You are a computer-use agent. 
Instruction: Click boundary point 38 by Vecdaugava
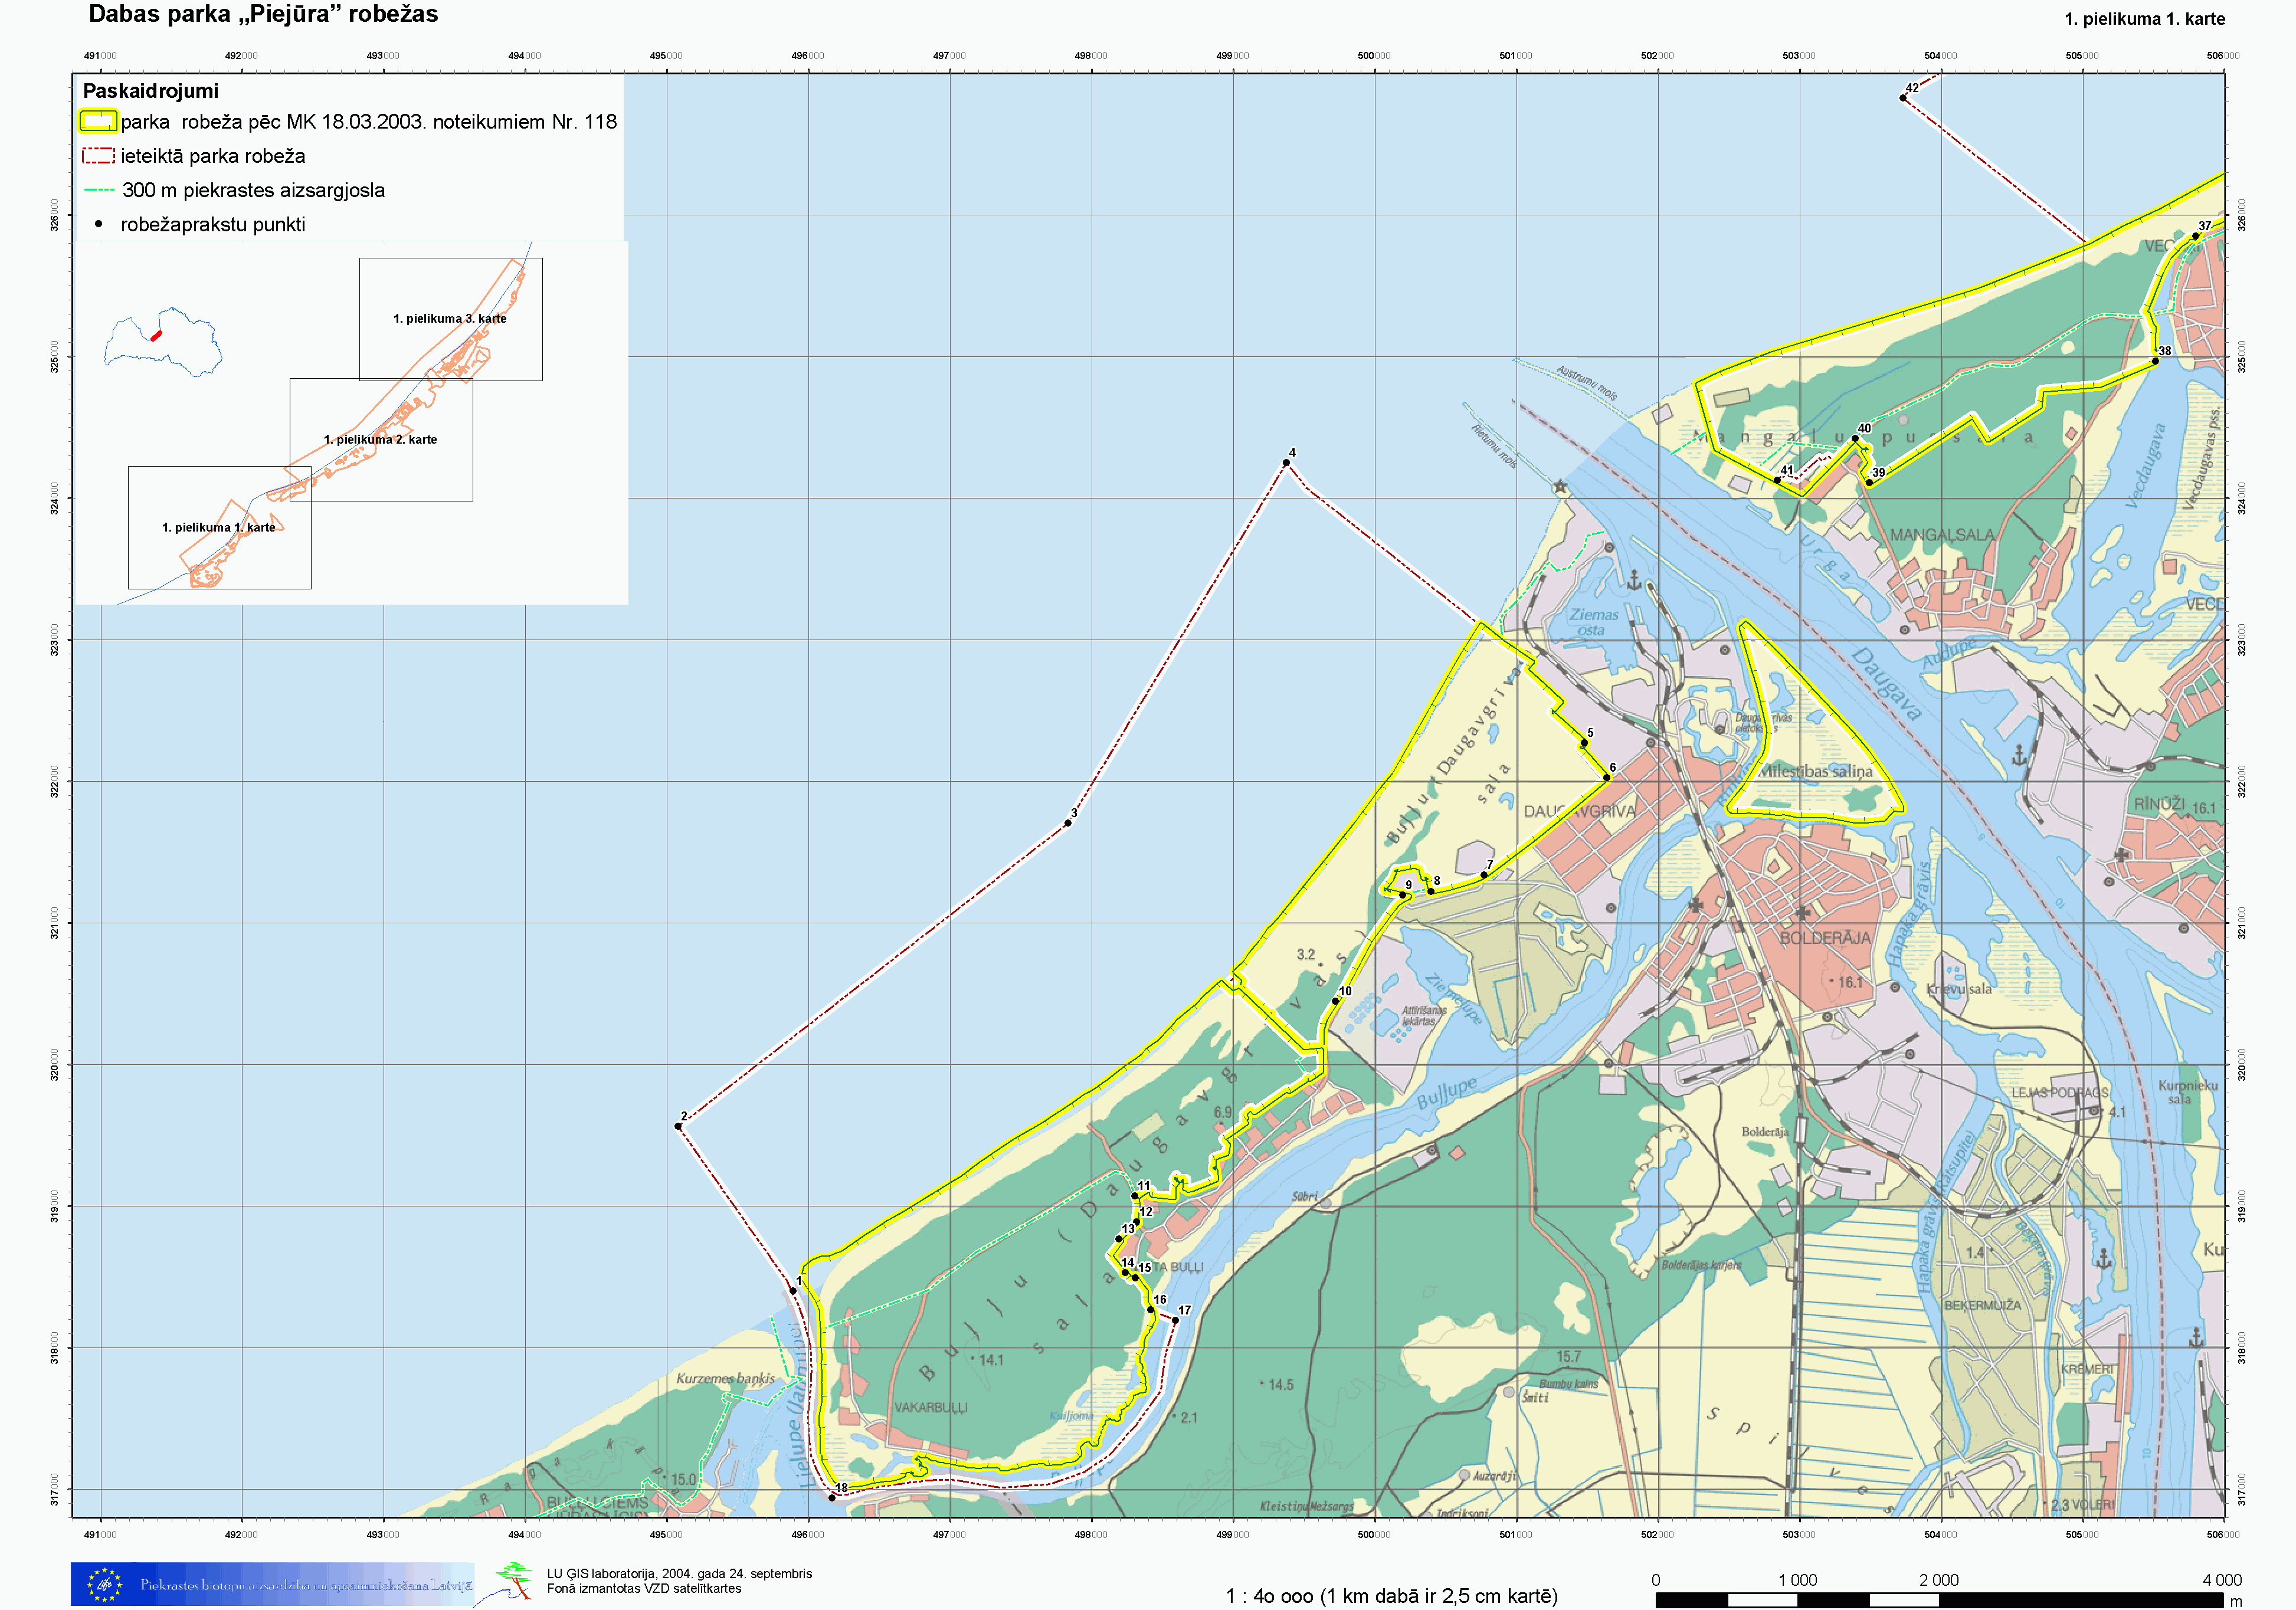pos(2155,361)
